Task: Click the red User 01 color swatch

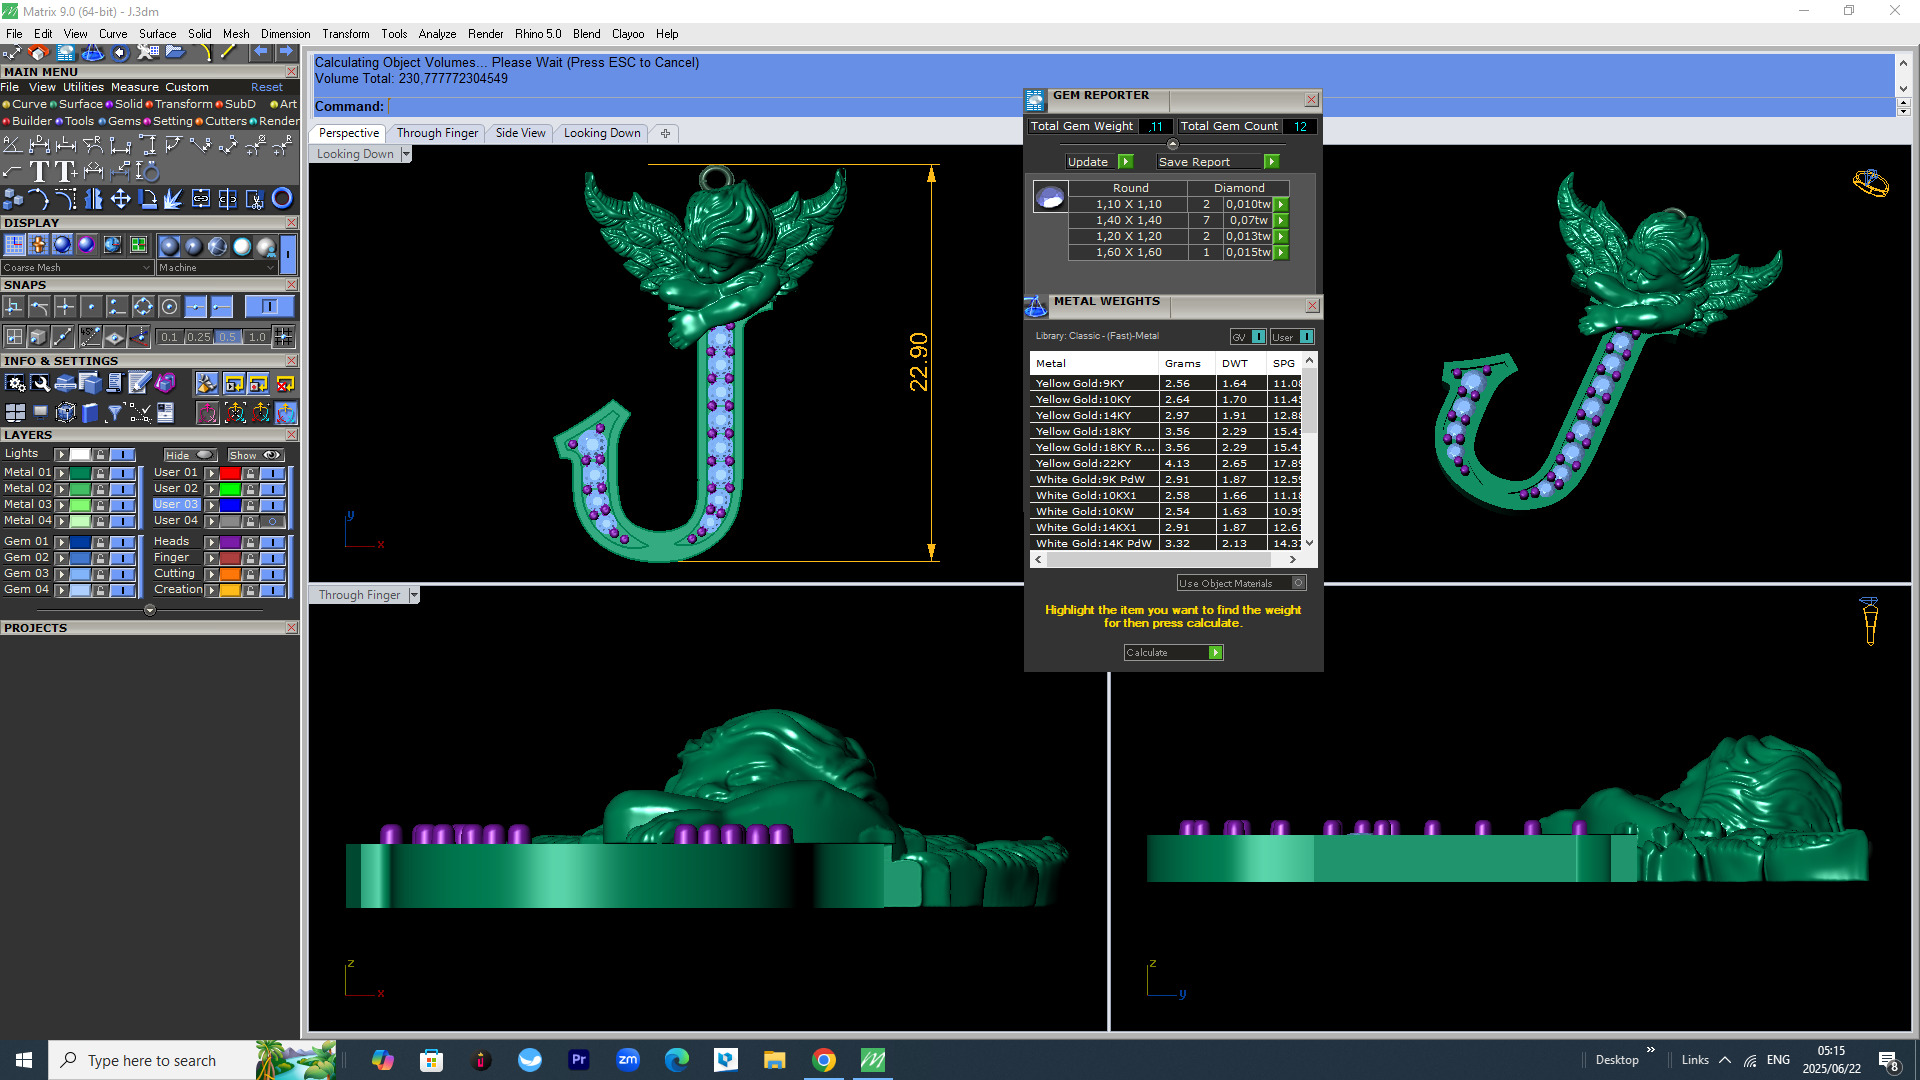Action: 230,473
